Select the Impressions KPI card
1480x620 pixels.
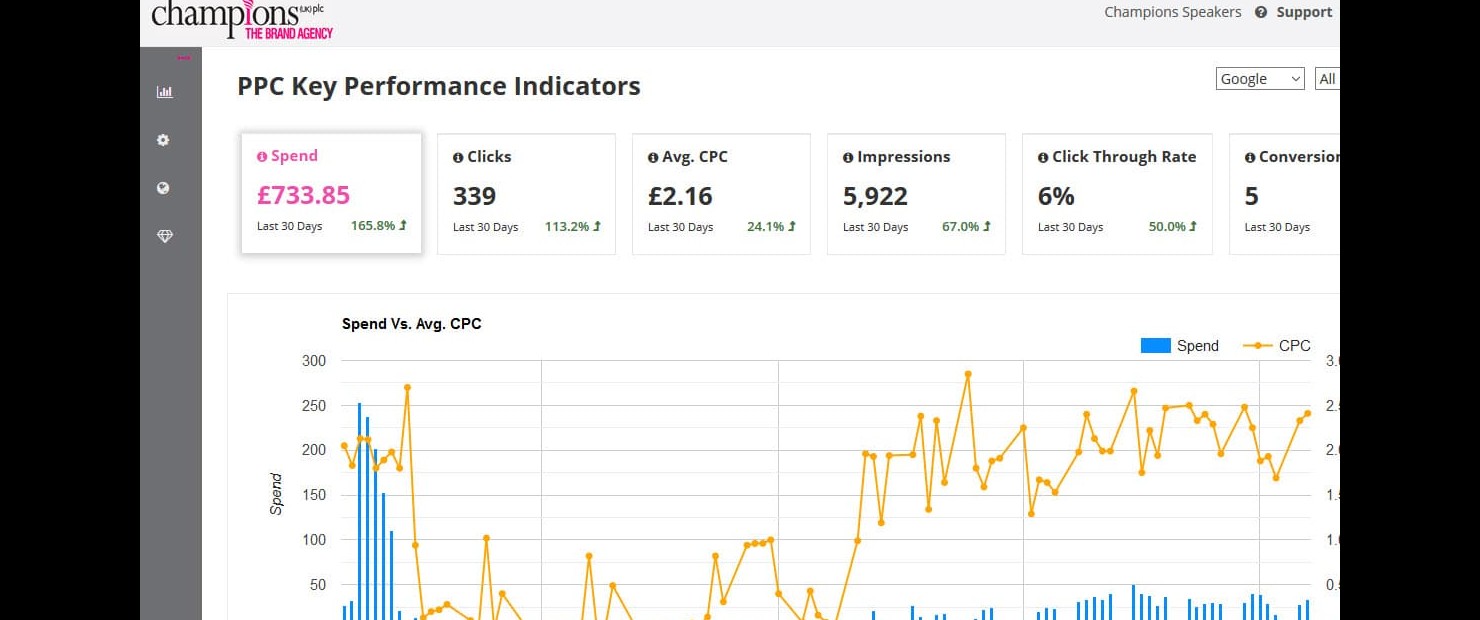916,195
